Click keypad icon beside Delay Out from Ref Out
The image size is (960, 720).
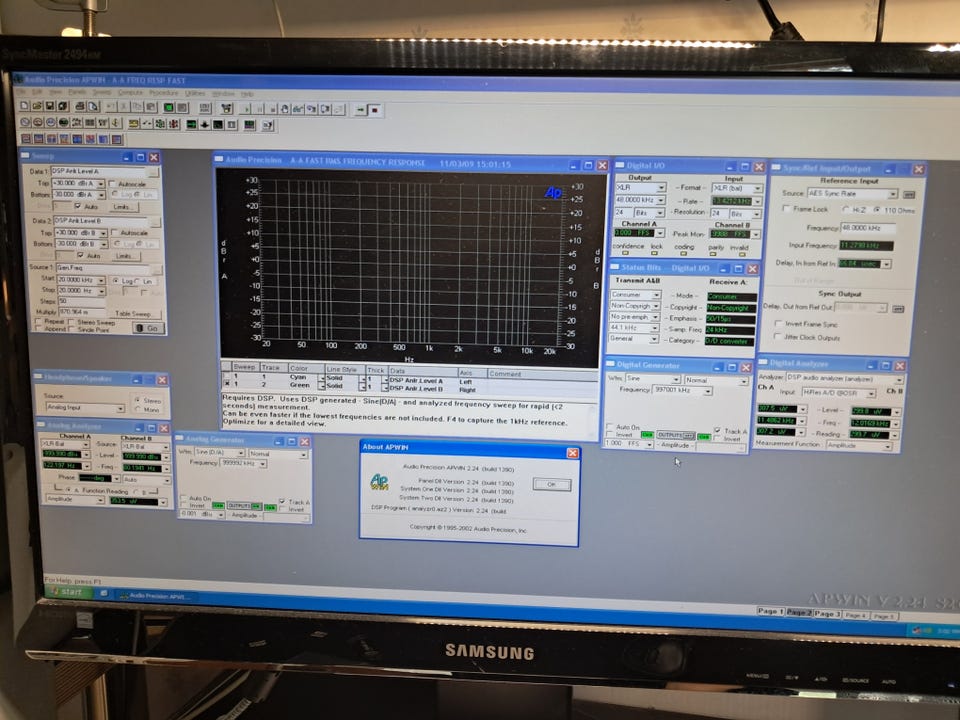pyautogui.click(x=898, y=309)
